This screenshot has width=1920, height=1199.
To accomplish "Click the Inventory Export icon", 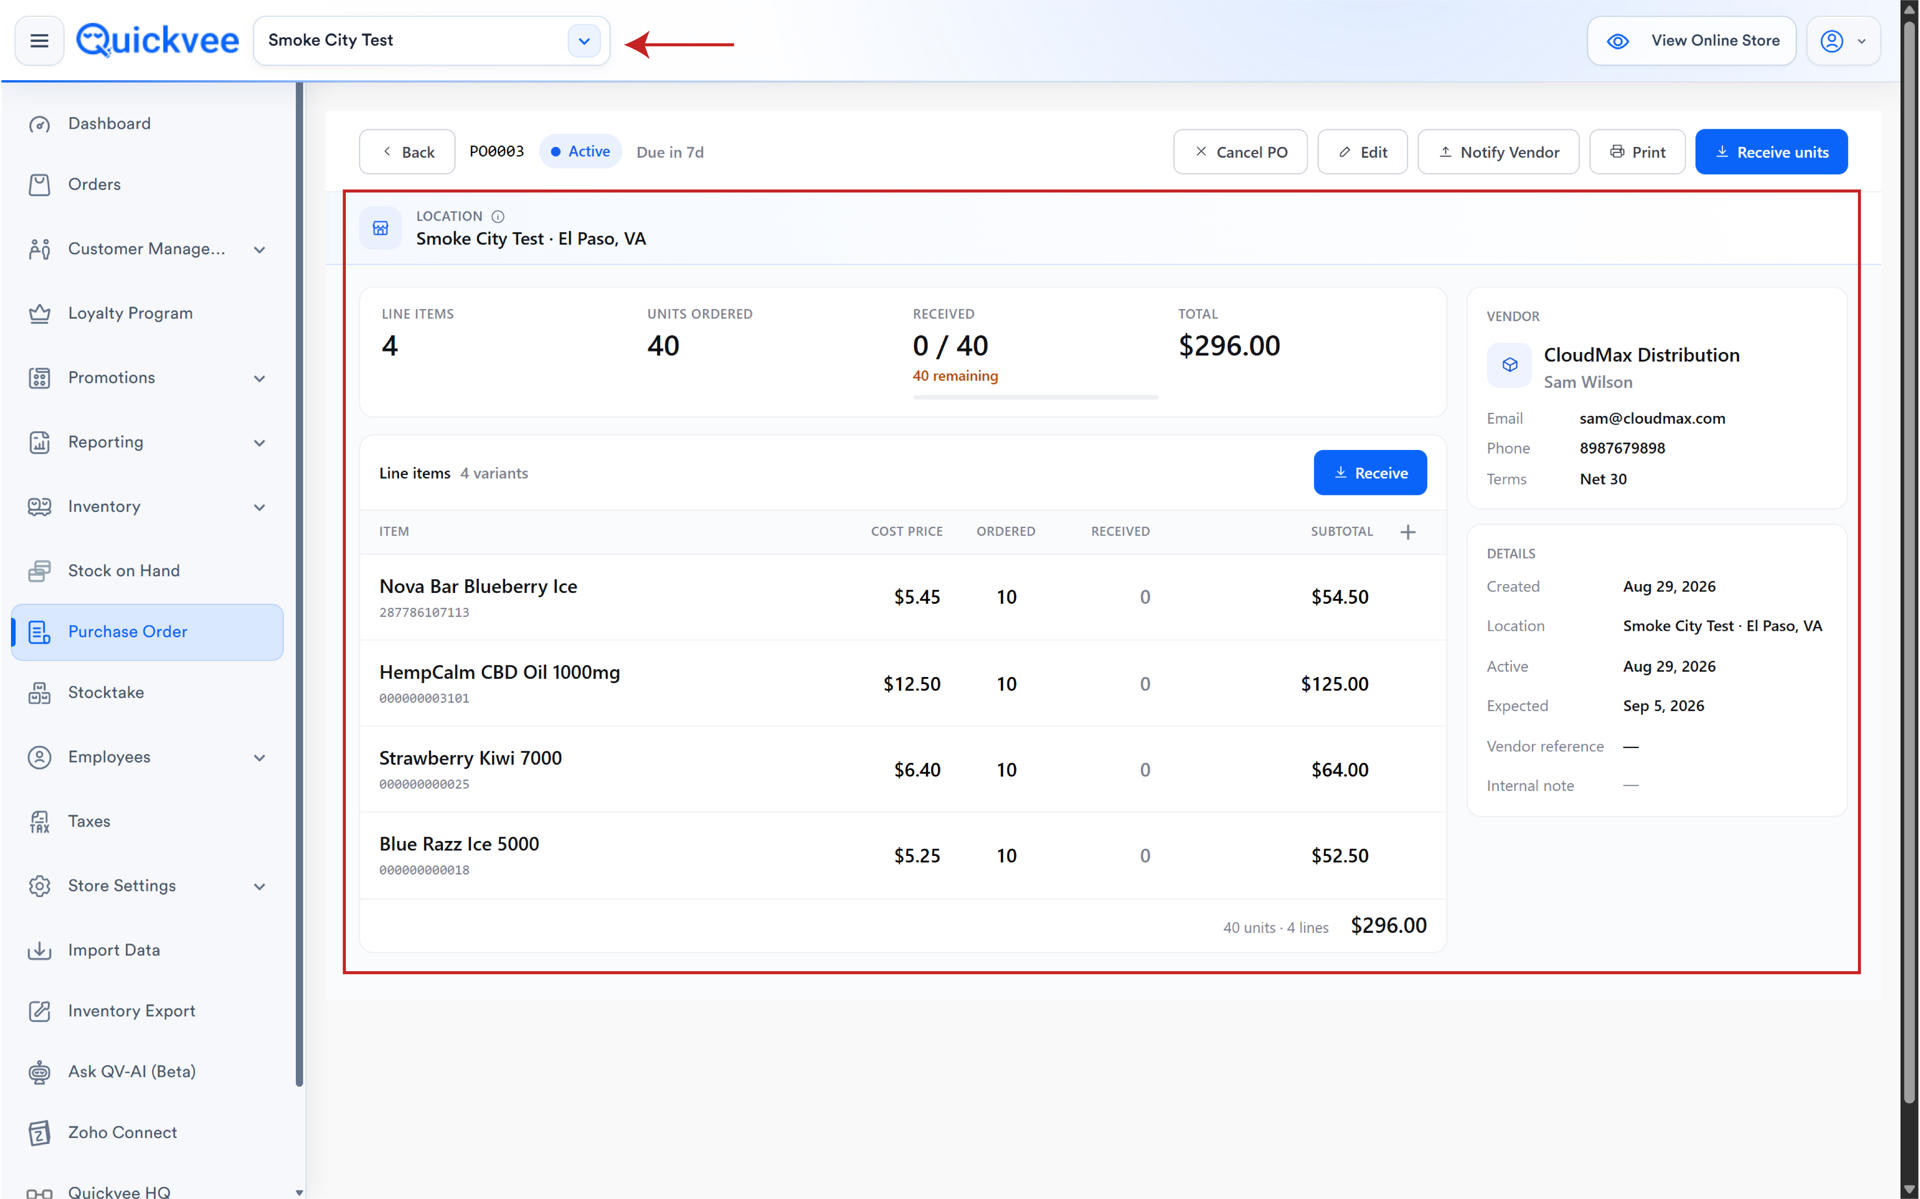I will [x=39, y=1012].
